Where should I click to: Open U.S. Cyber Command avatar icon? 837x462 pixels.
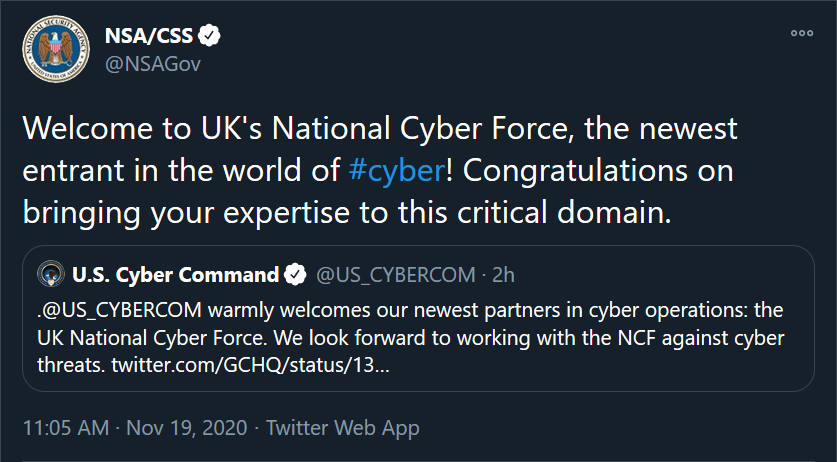51,274
